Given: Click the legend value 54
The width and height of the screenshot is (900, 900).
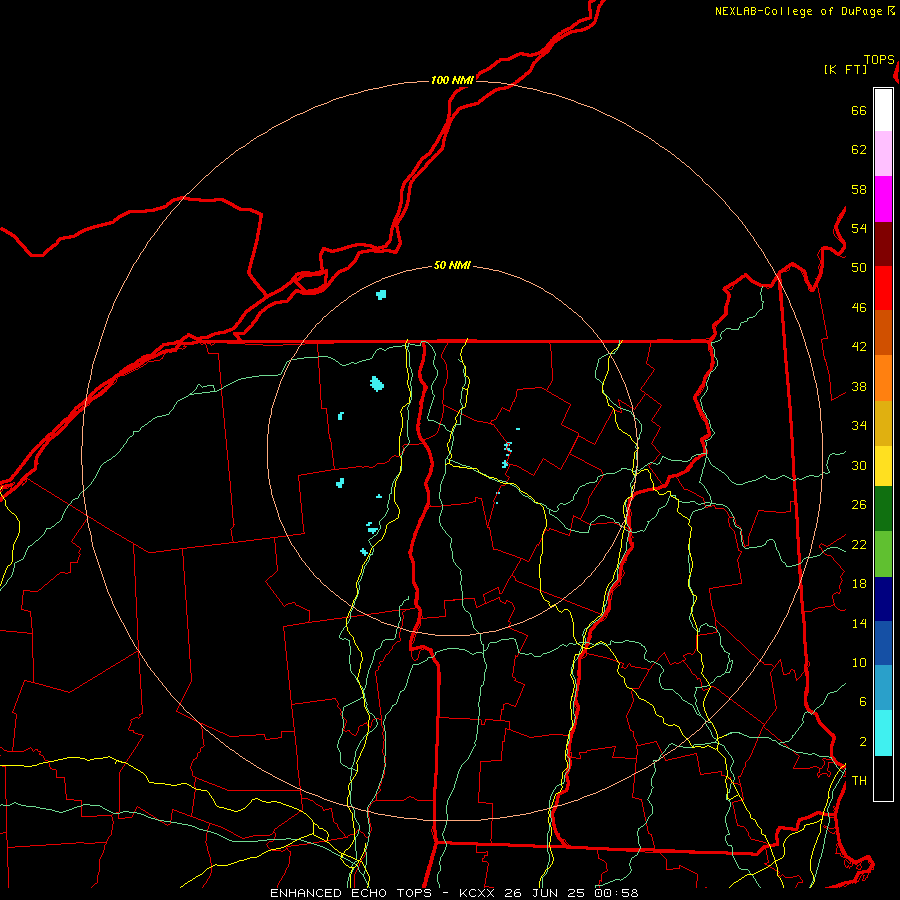Looking at the screenshot, I should click(x=859, y=228).
